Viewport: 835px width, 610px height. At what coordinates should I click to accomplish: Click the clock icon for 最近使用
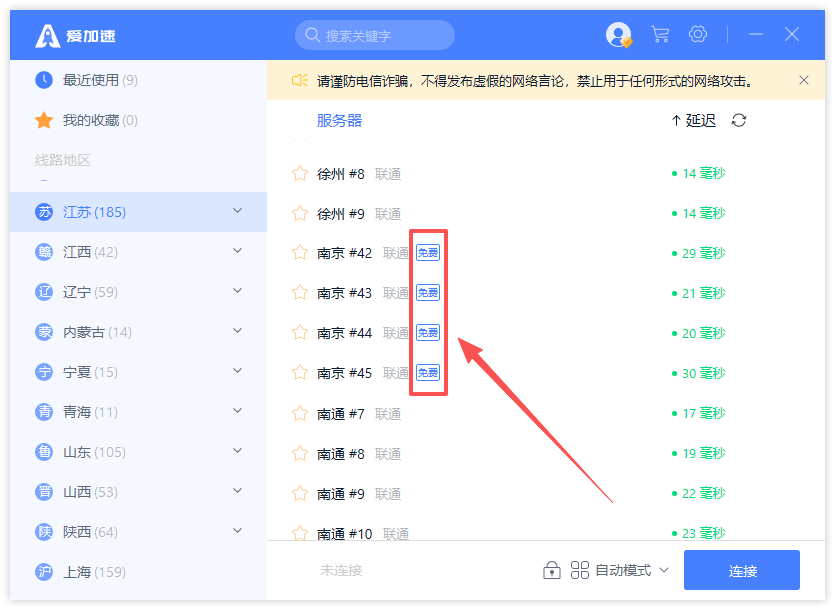tap(44, 80)
